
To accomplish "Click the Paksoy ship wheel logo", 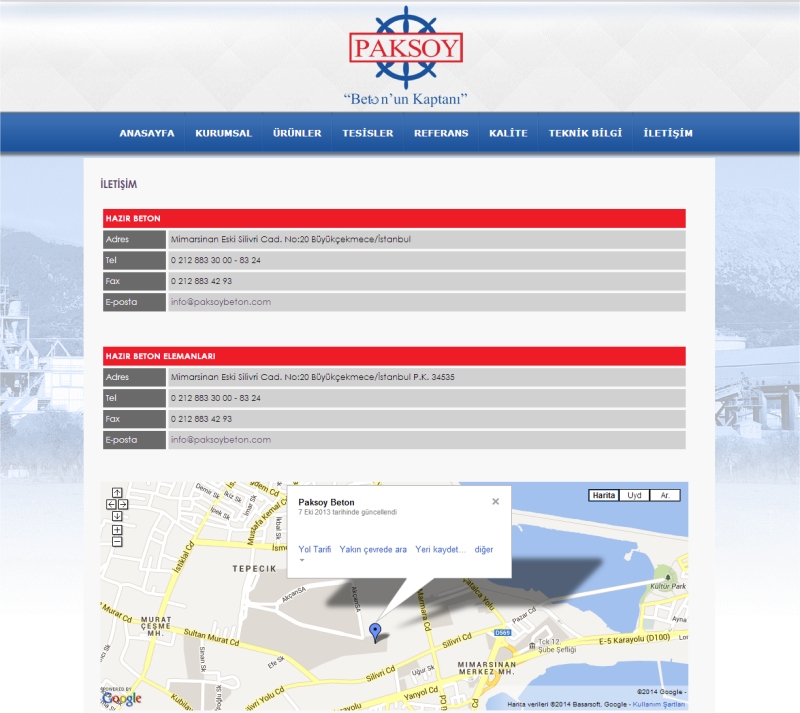I will (406, 47).
